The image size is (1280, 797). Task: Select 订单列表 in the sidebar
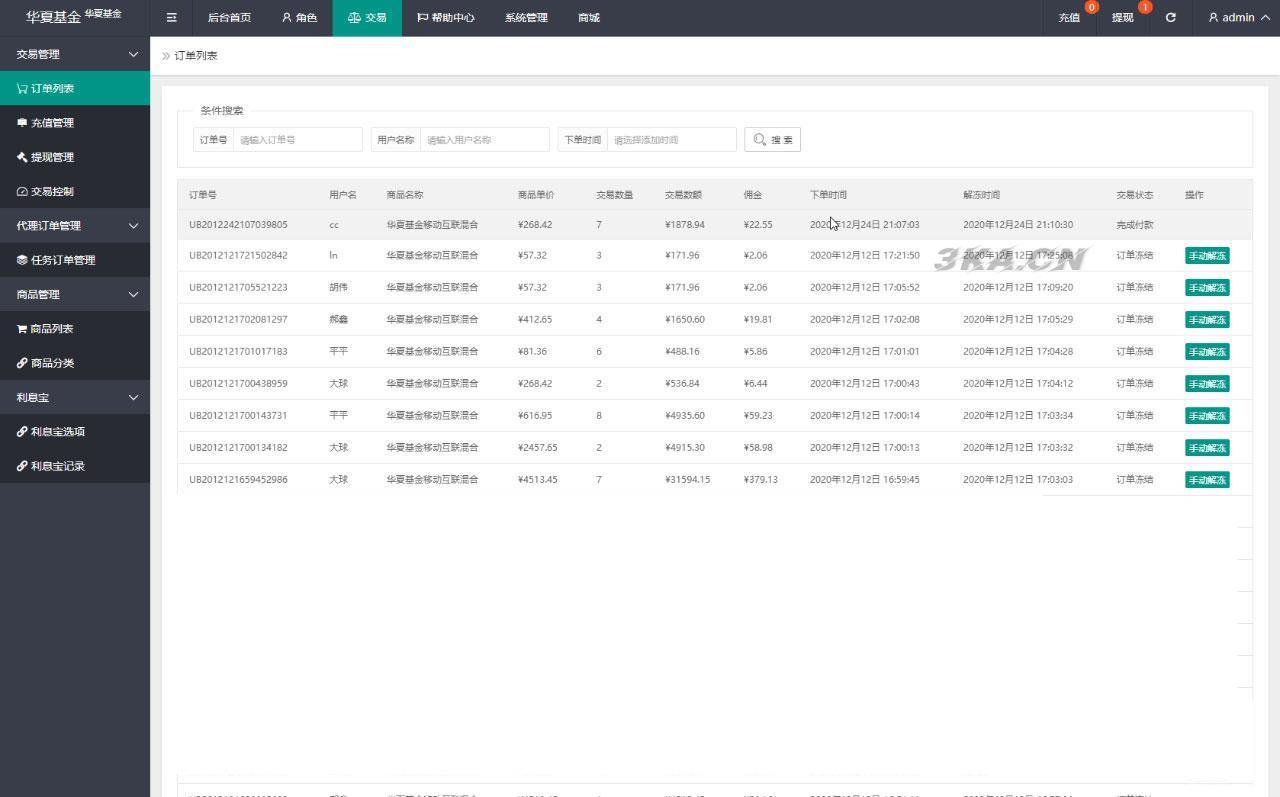coord(75,88)
